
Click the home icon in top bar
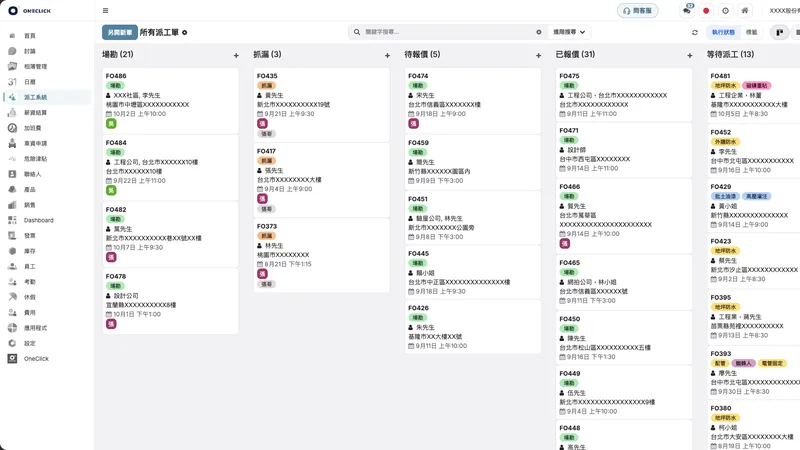point(744,11)
